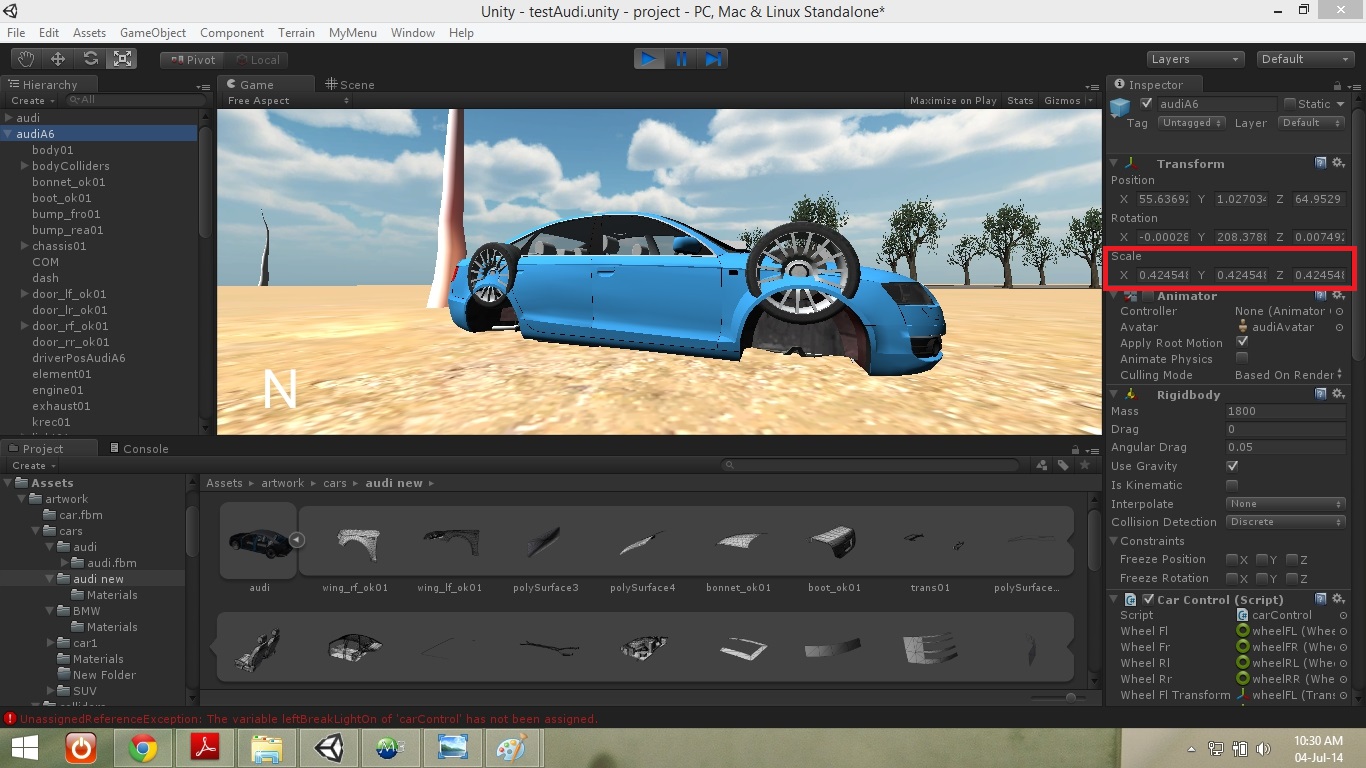
Task: Select wing_rf_ok01 mesh asset
Action: click(355, 543)
